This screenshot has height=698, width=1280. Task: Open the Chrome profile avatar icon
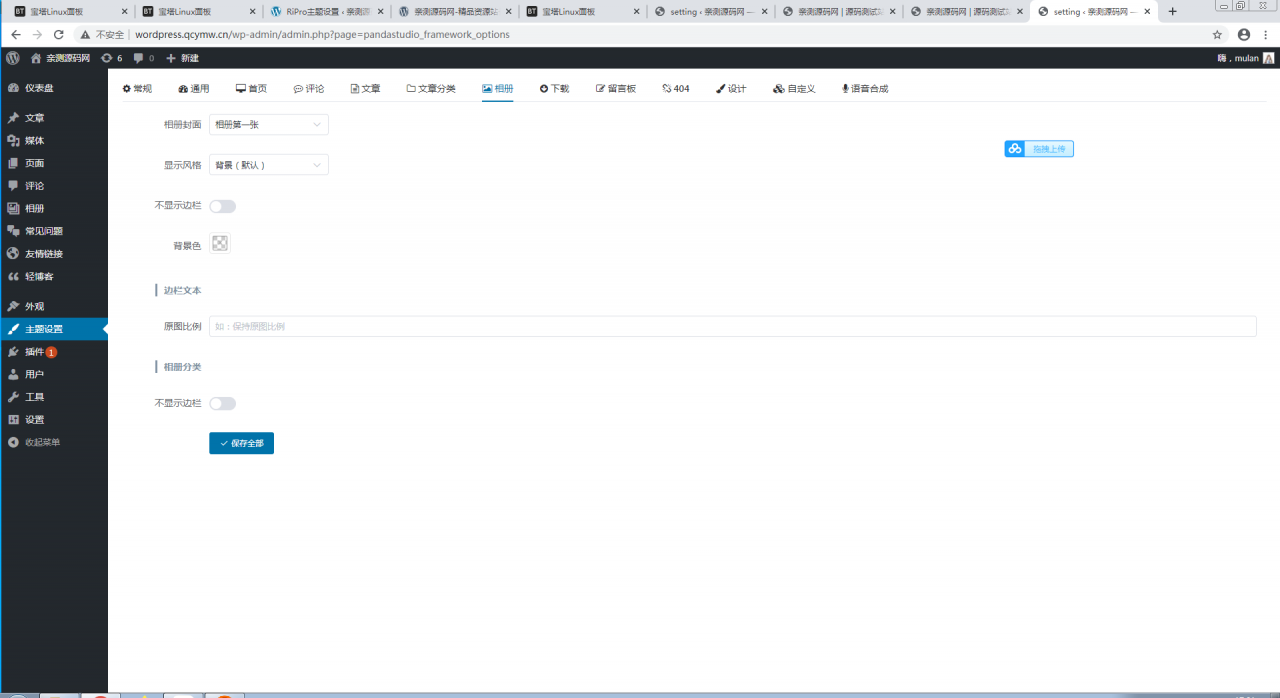[1244, 34]
